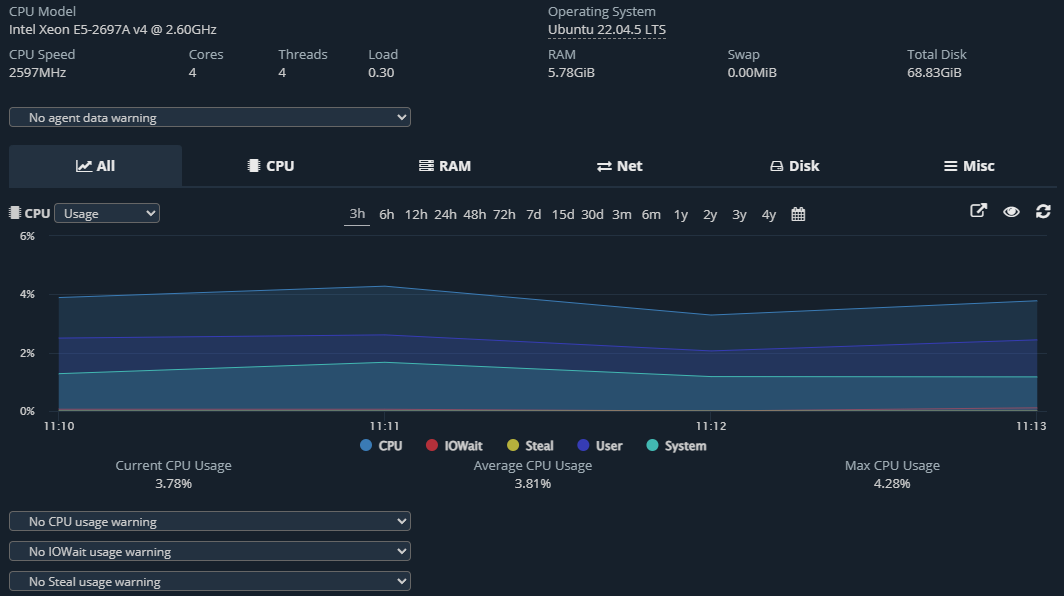
Task: Click the Ubuntu 22.04.5 LTS link
Action: pos(606,30)
